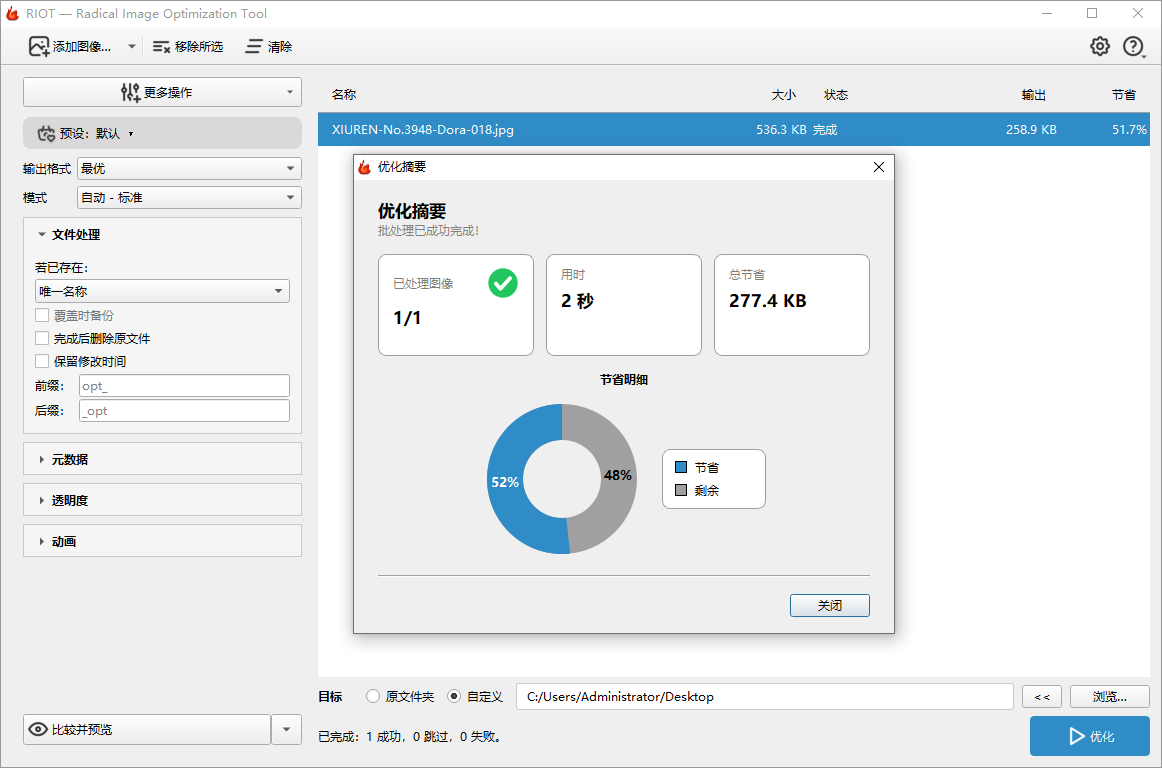Click the 名称 column header
The image size is (1162, 768).
coord(344,95)
